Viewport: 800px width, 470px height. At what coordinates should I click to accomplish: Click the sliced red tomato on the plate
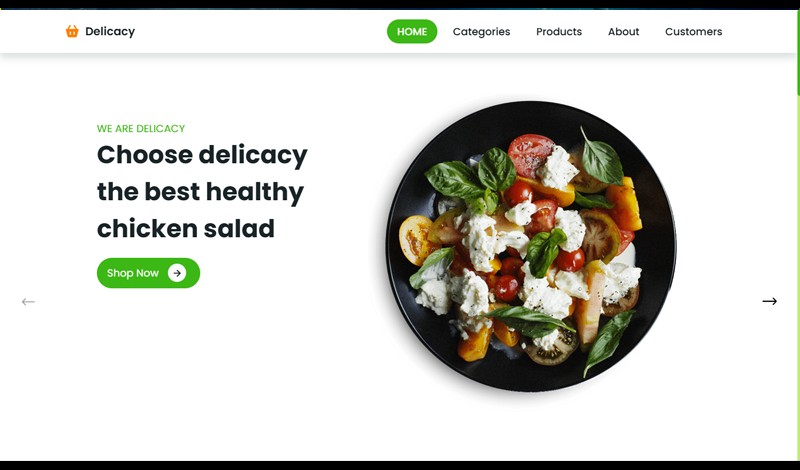click(x=529, y=154)
